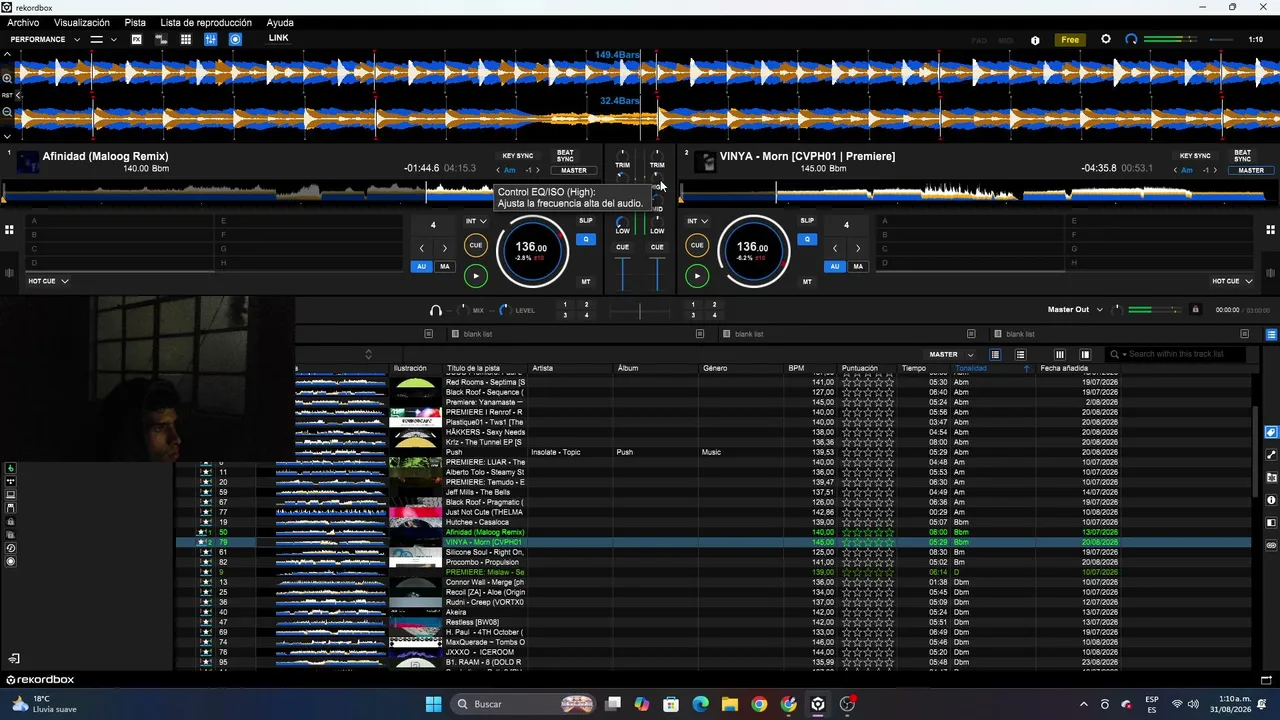This screenshot has width=1280, height=720.
Task: Open the Archivo menu
Action: tap(23, 22)
